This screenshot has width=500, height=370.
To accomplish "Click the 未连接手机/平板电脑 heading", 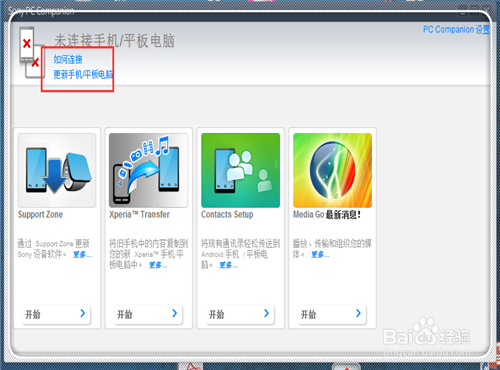I will (114, 41).
